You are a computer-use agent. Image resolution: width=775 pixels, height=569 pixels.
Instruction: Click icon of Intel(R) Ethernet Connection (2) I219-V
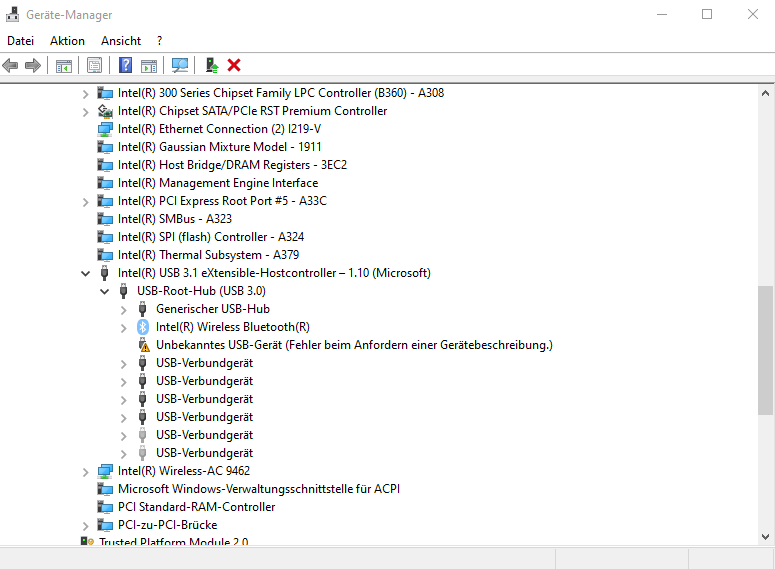tap(105, 129)
